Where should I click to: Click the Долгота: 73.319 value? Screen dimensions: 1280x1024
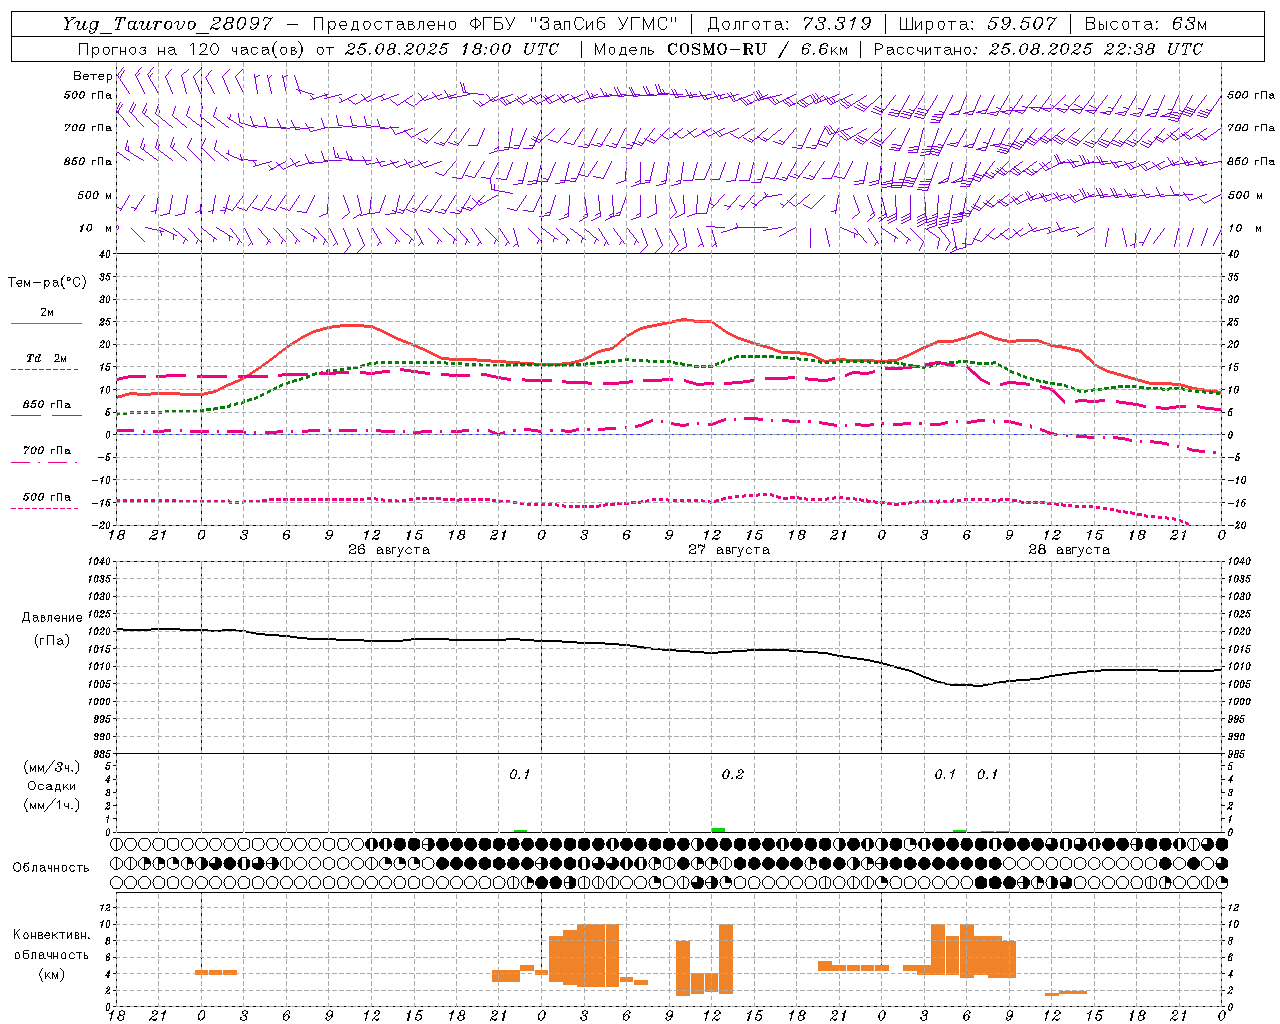(x=789, y=24)
